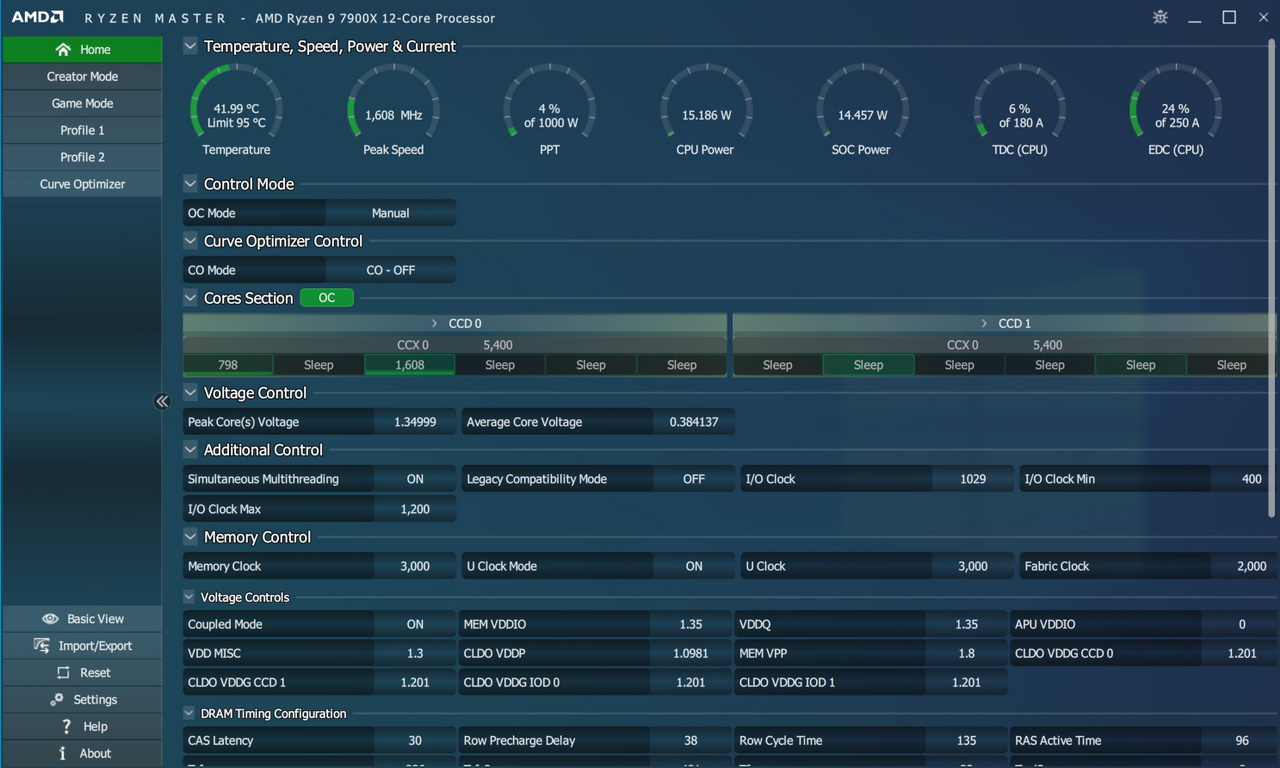Image resolution: width=1280 pixels, height=768 pixels.
Task: Switch to Profile 2
Action: tap(82, 157)
